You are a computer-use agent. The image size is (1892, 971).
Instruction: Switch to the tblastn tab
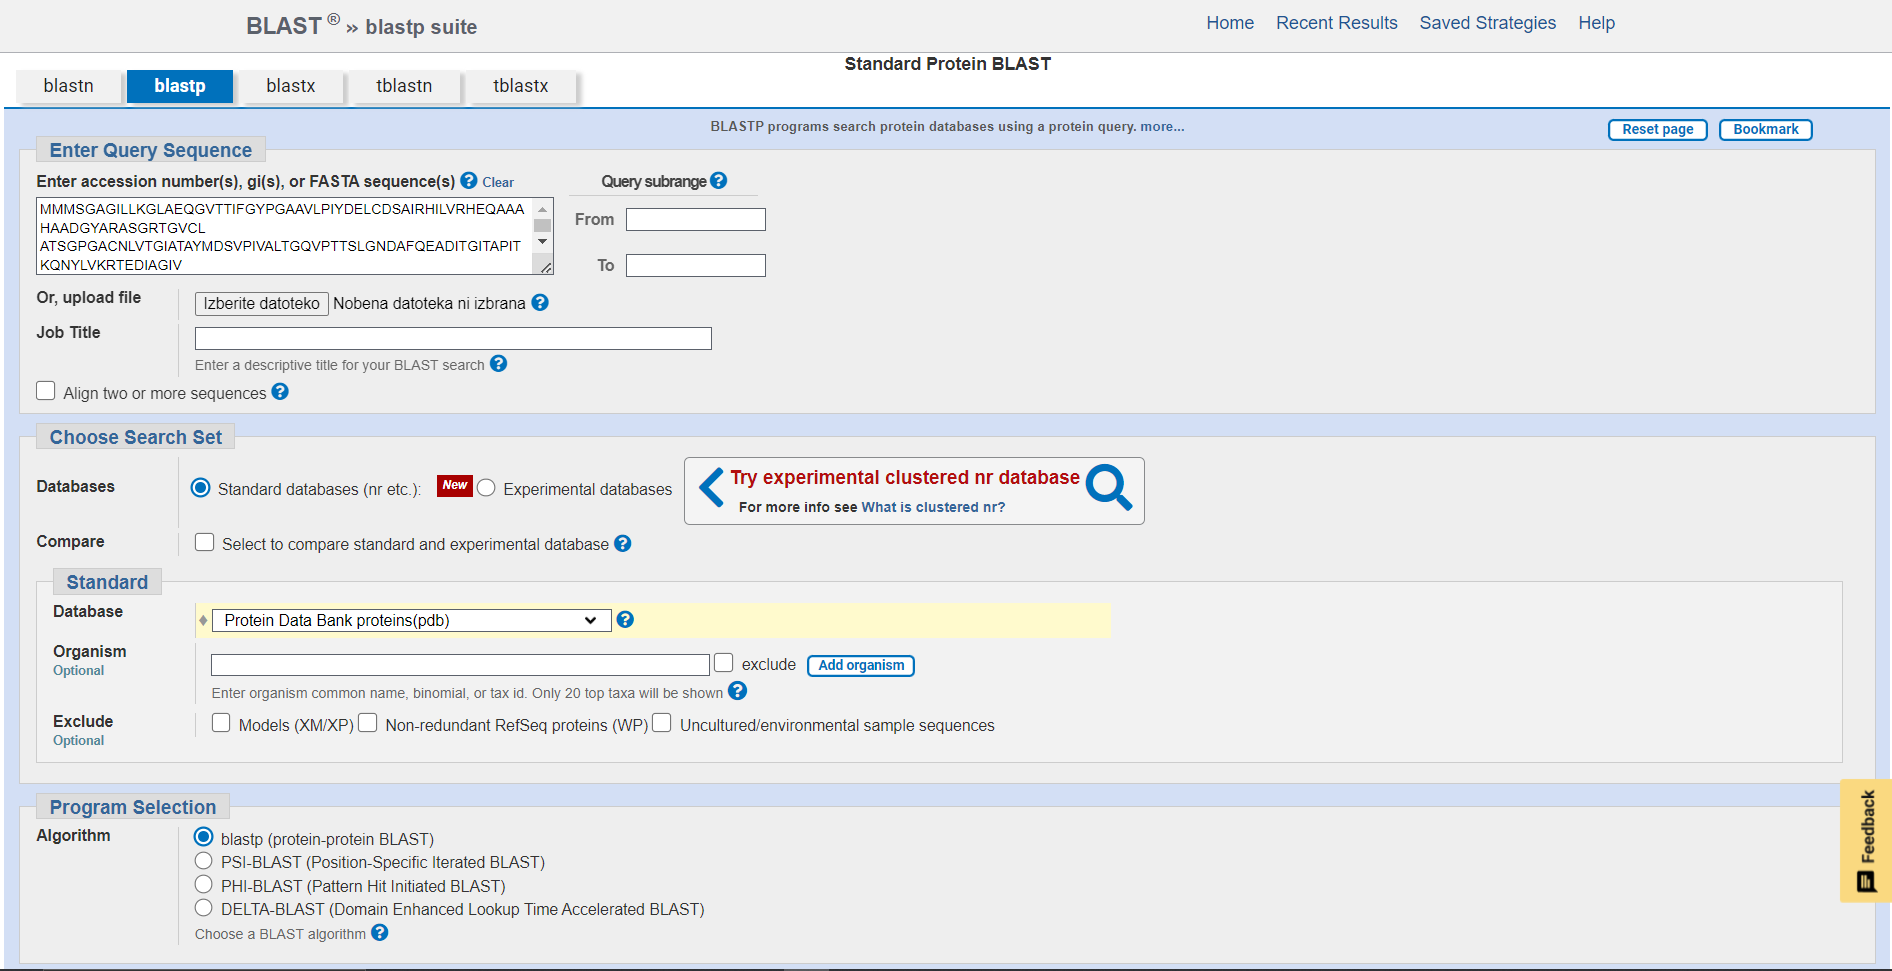[x=404, y=86]
